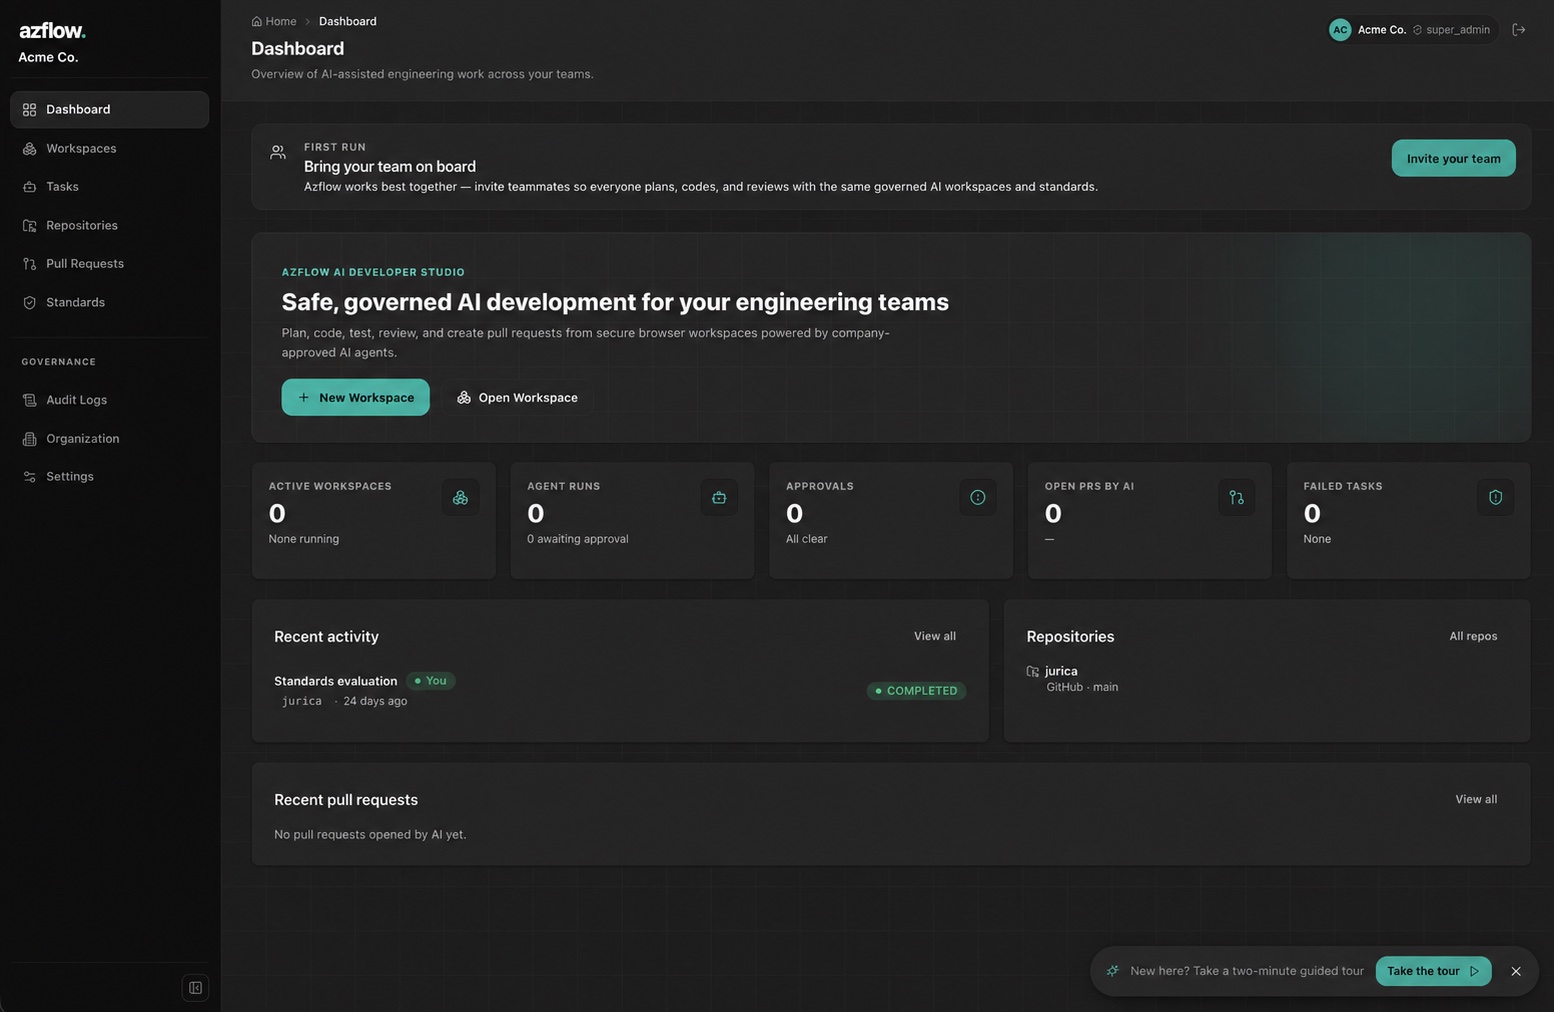Click the AC avatar badge
Image resolution: width=1554 pixels, height=1012 pixels.
[x=1340, y=30]
